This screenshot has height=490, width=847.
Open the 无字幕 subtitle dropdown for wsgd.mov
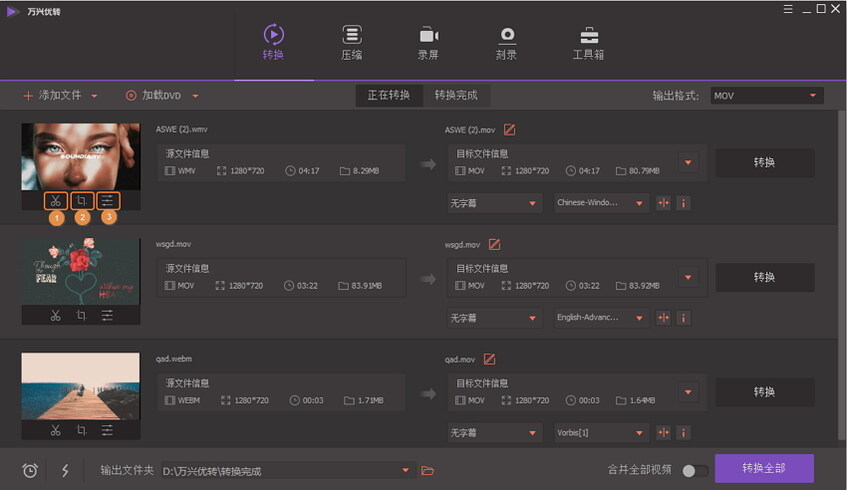[x=494, y=318]
